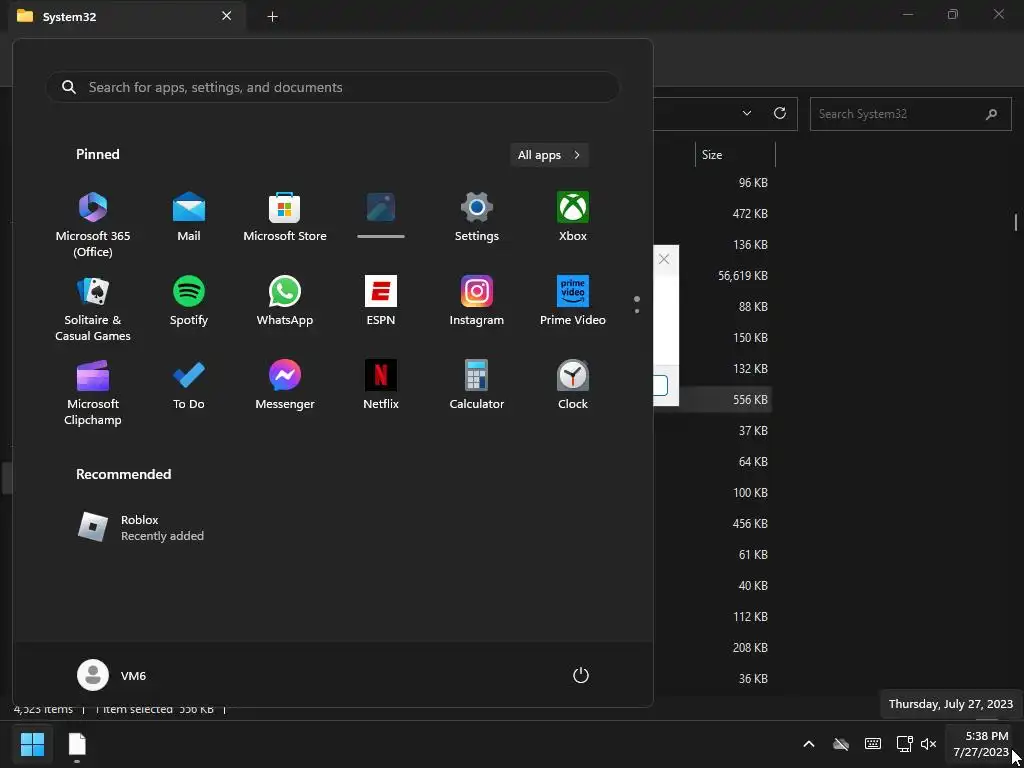Open Solitaire & Casual Games
The image size is (1024, 768).
(x=93, y=309)
